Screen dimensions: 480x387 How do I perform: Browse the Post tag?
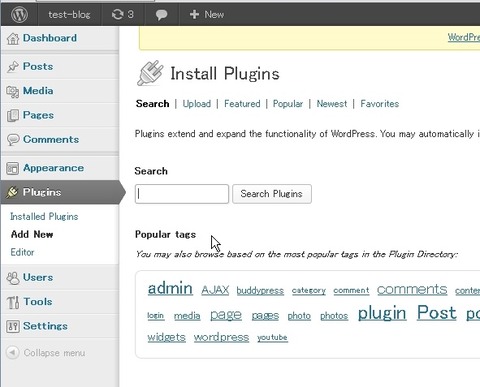pos(437,313)
